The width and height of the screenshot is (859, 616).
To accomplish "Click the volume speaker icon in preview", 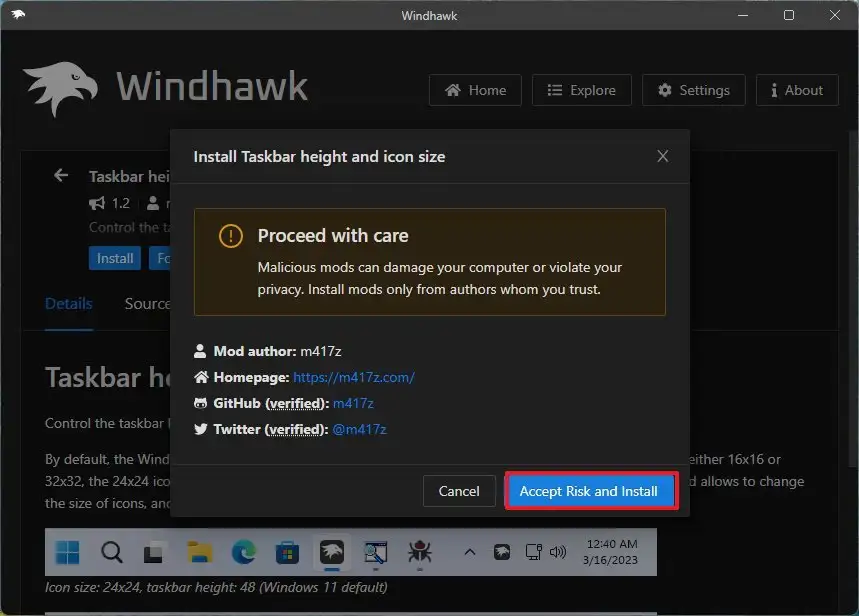I will (x=558, y=552).
